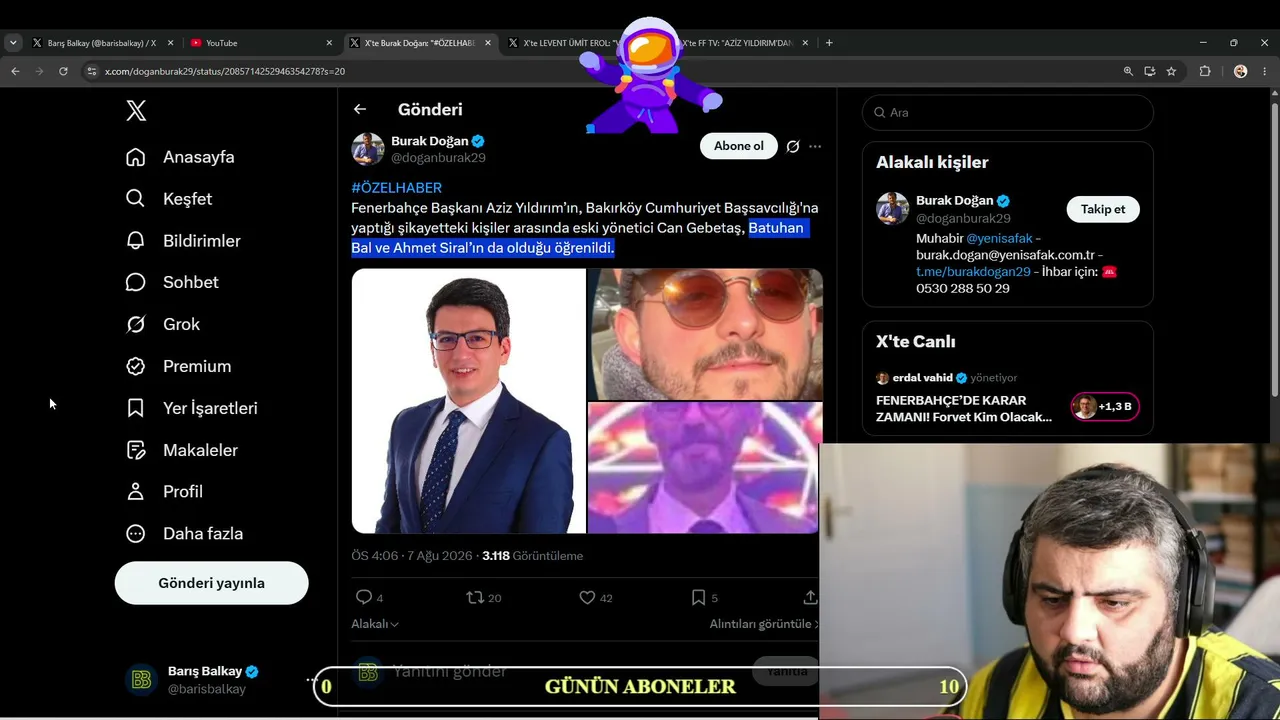Close the Barış Balkay X tab
Screen dimensions: 1280x720
[x=170, y=43]
